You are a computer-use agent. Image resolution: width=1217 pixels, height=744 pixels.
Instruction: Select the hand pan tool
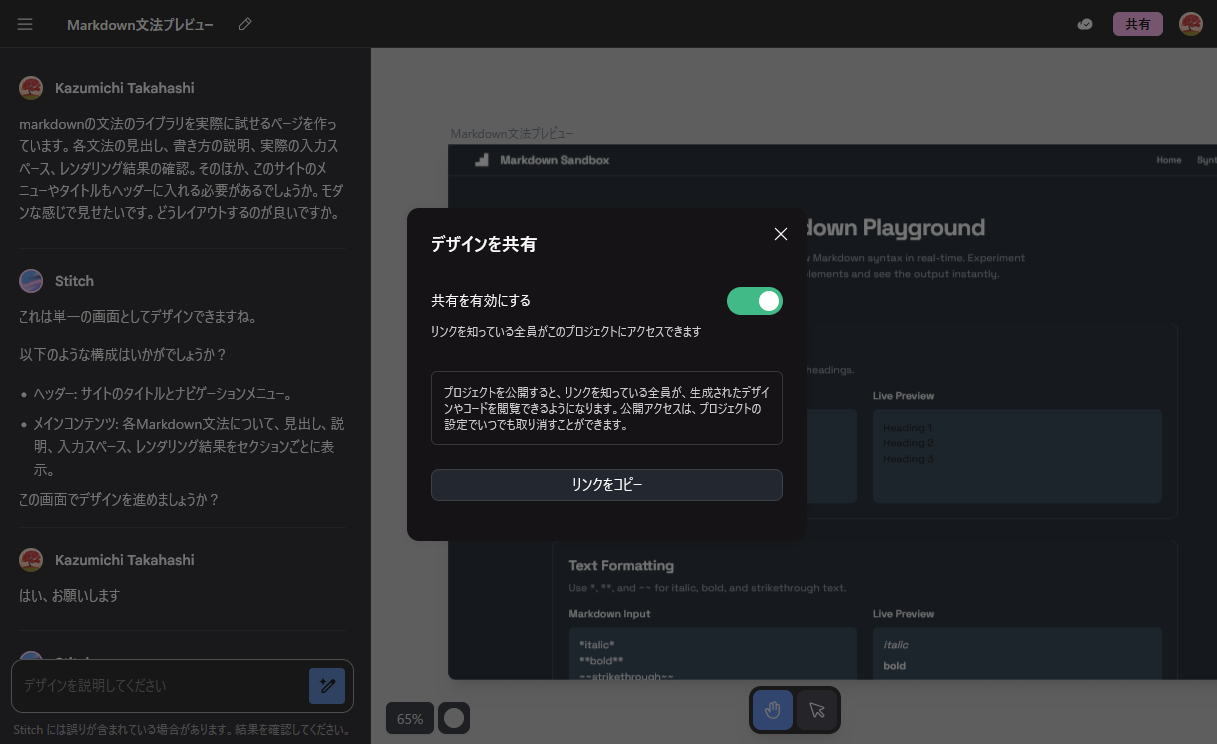coord(773,710)
